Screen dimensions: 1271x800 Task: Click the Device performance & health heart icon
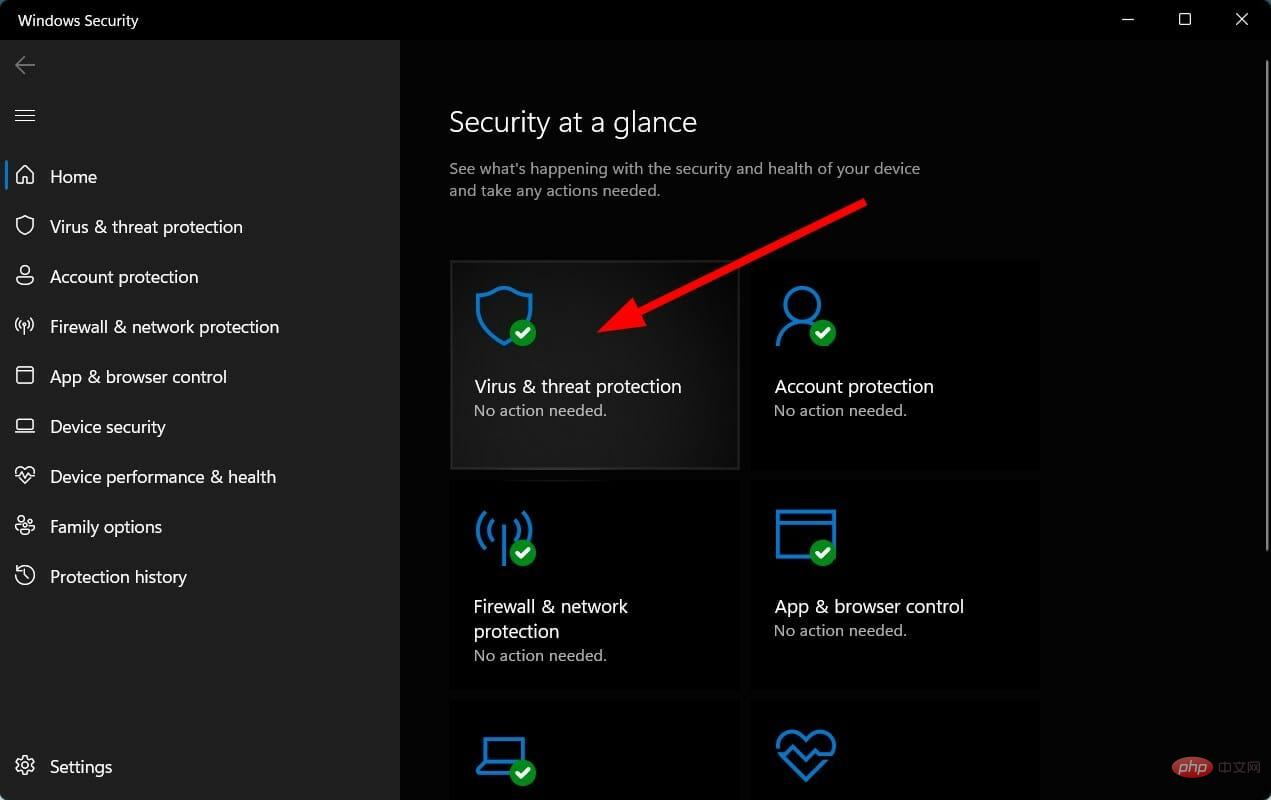pos(805,755)
